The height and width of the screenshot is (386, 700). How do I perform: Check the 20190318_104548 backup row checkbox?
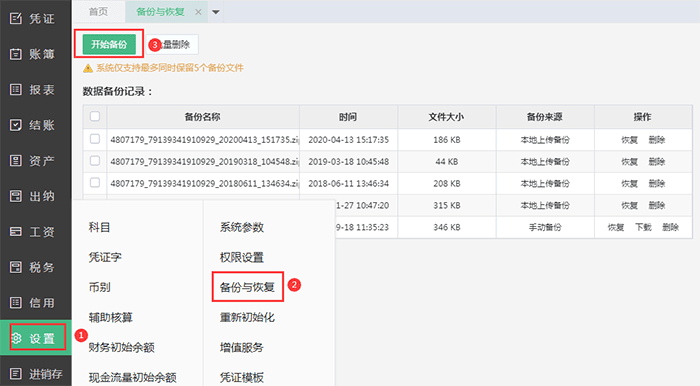[95, 161]
